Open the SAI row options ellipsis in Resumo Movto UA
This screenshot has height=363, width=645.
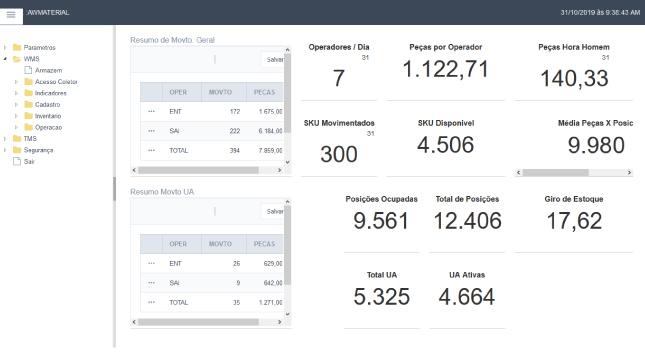click(x=151, y=283)
